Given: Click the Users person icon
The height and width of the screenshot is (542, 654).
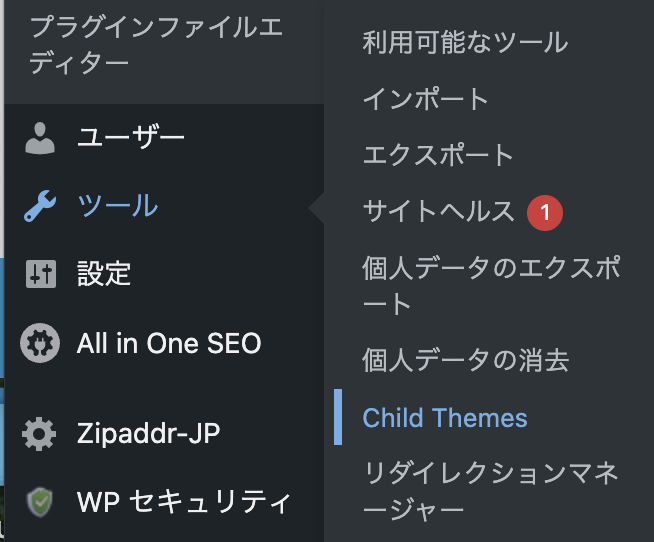Looking at the screenshot, I should (40, 137).
